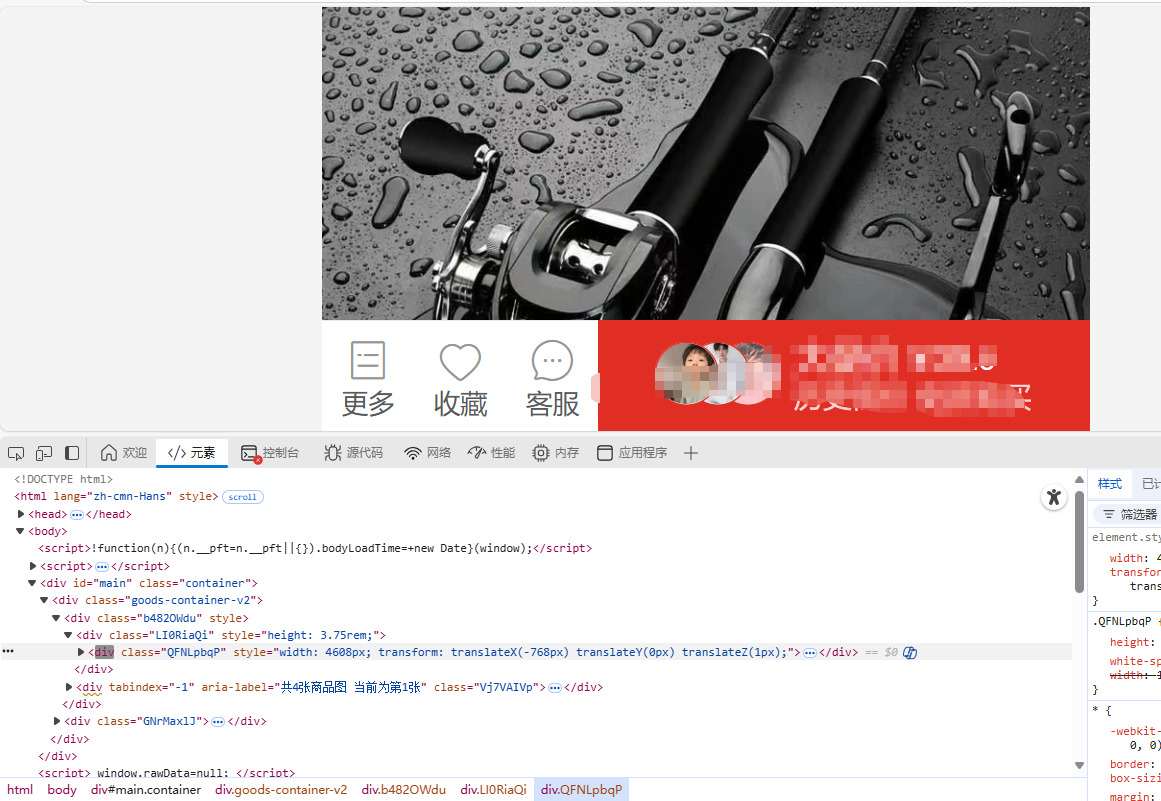Click the elements panel scrollbar thumb
The height and width of the screenshot is (801, 1161).
1080,540
